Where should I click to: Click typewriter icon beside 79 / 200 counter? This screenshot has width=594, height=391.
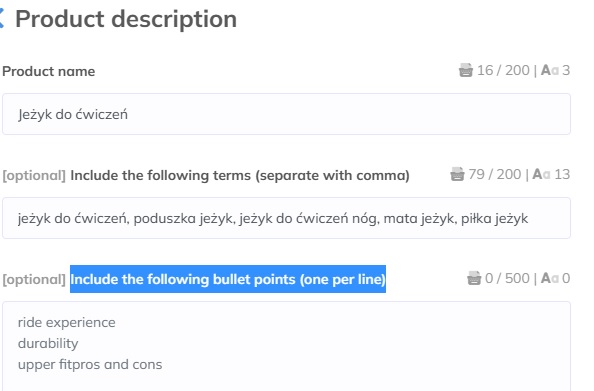(457, 174)
